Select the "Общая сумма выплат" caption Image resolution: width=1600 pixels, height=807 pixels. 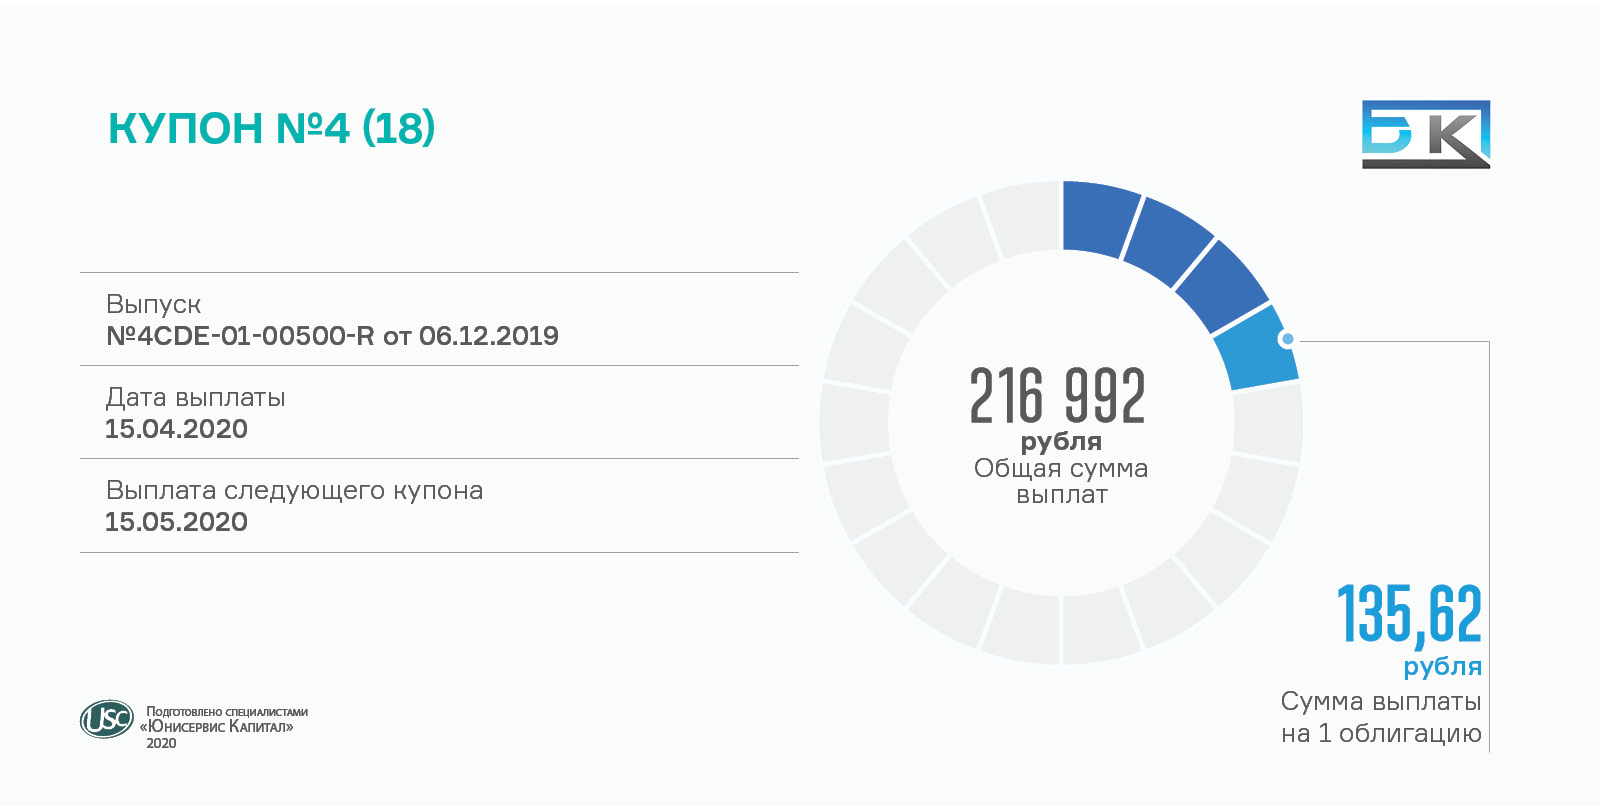(x=1060, y=481)
